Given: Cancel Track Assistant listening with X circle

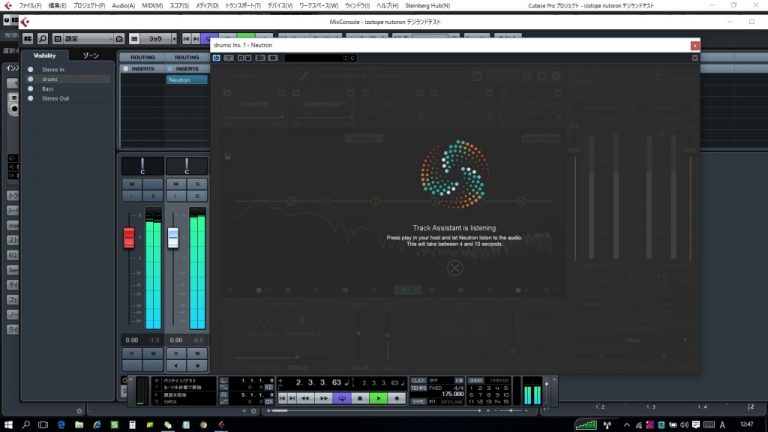Looking at the screenshot, I should 455,267.
